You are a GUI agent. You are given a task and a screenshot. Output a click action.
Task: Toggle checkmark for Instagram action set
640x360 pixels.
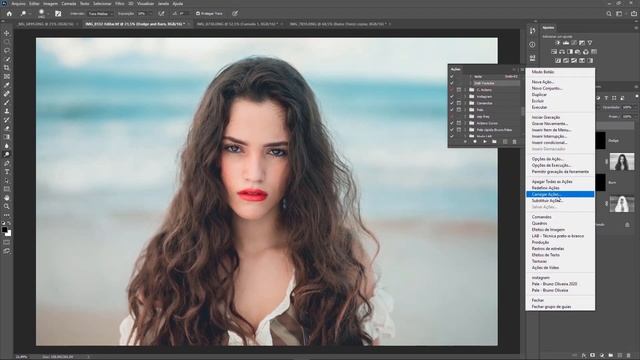coord(452,96)
